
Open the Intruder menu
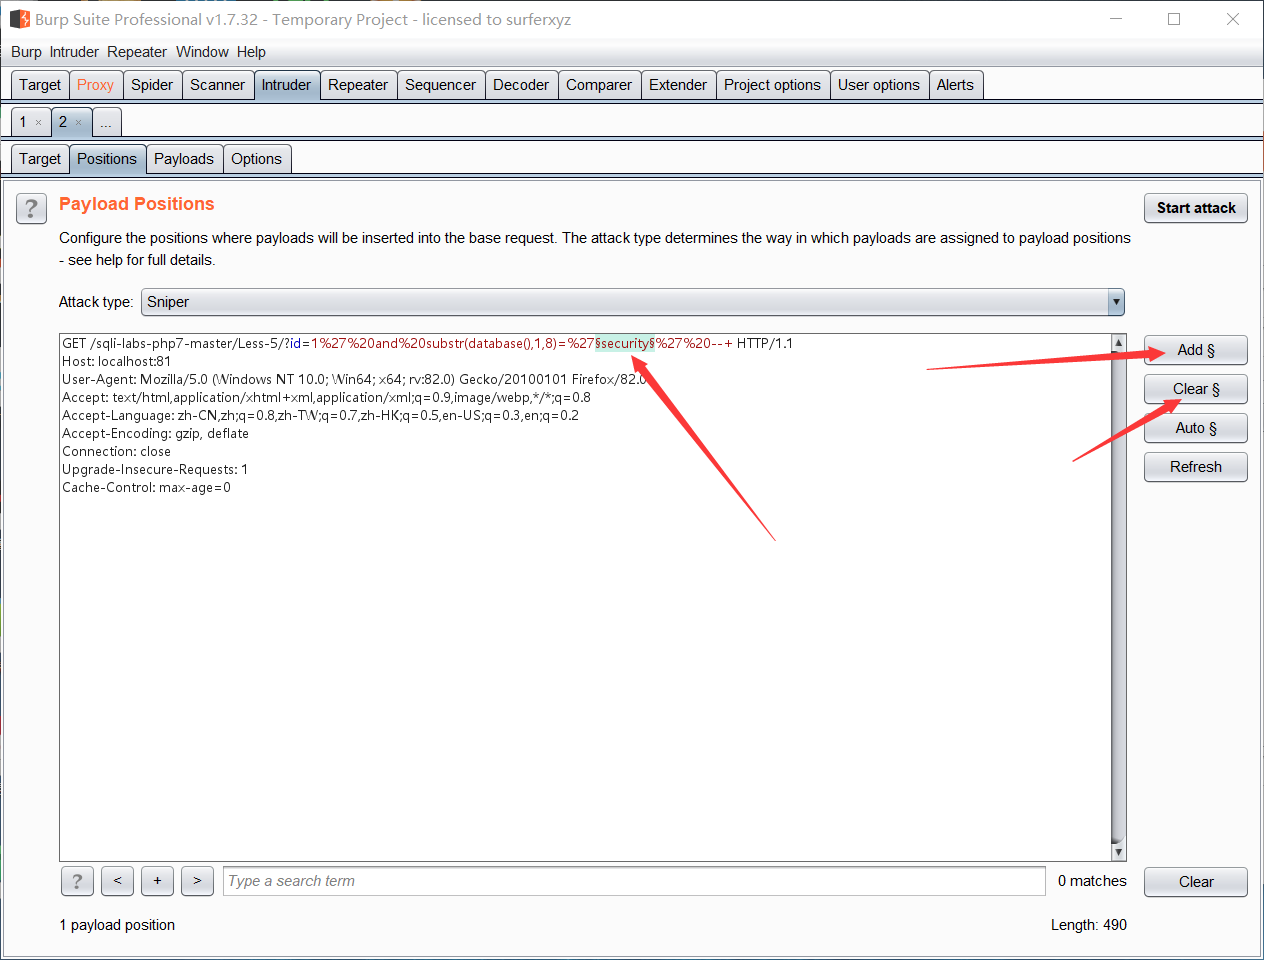click(74, 52)
